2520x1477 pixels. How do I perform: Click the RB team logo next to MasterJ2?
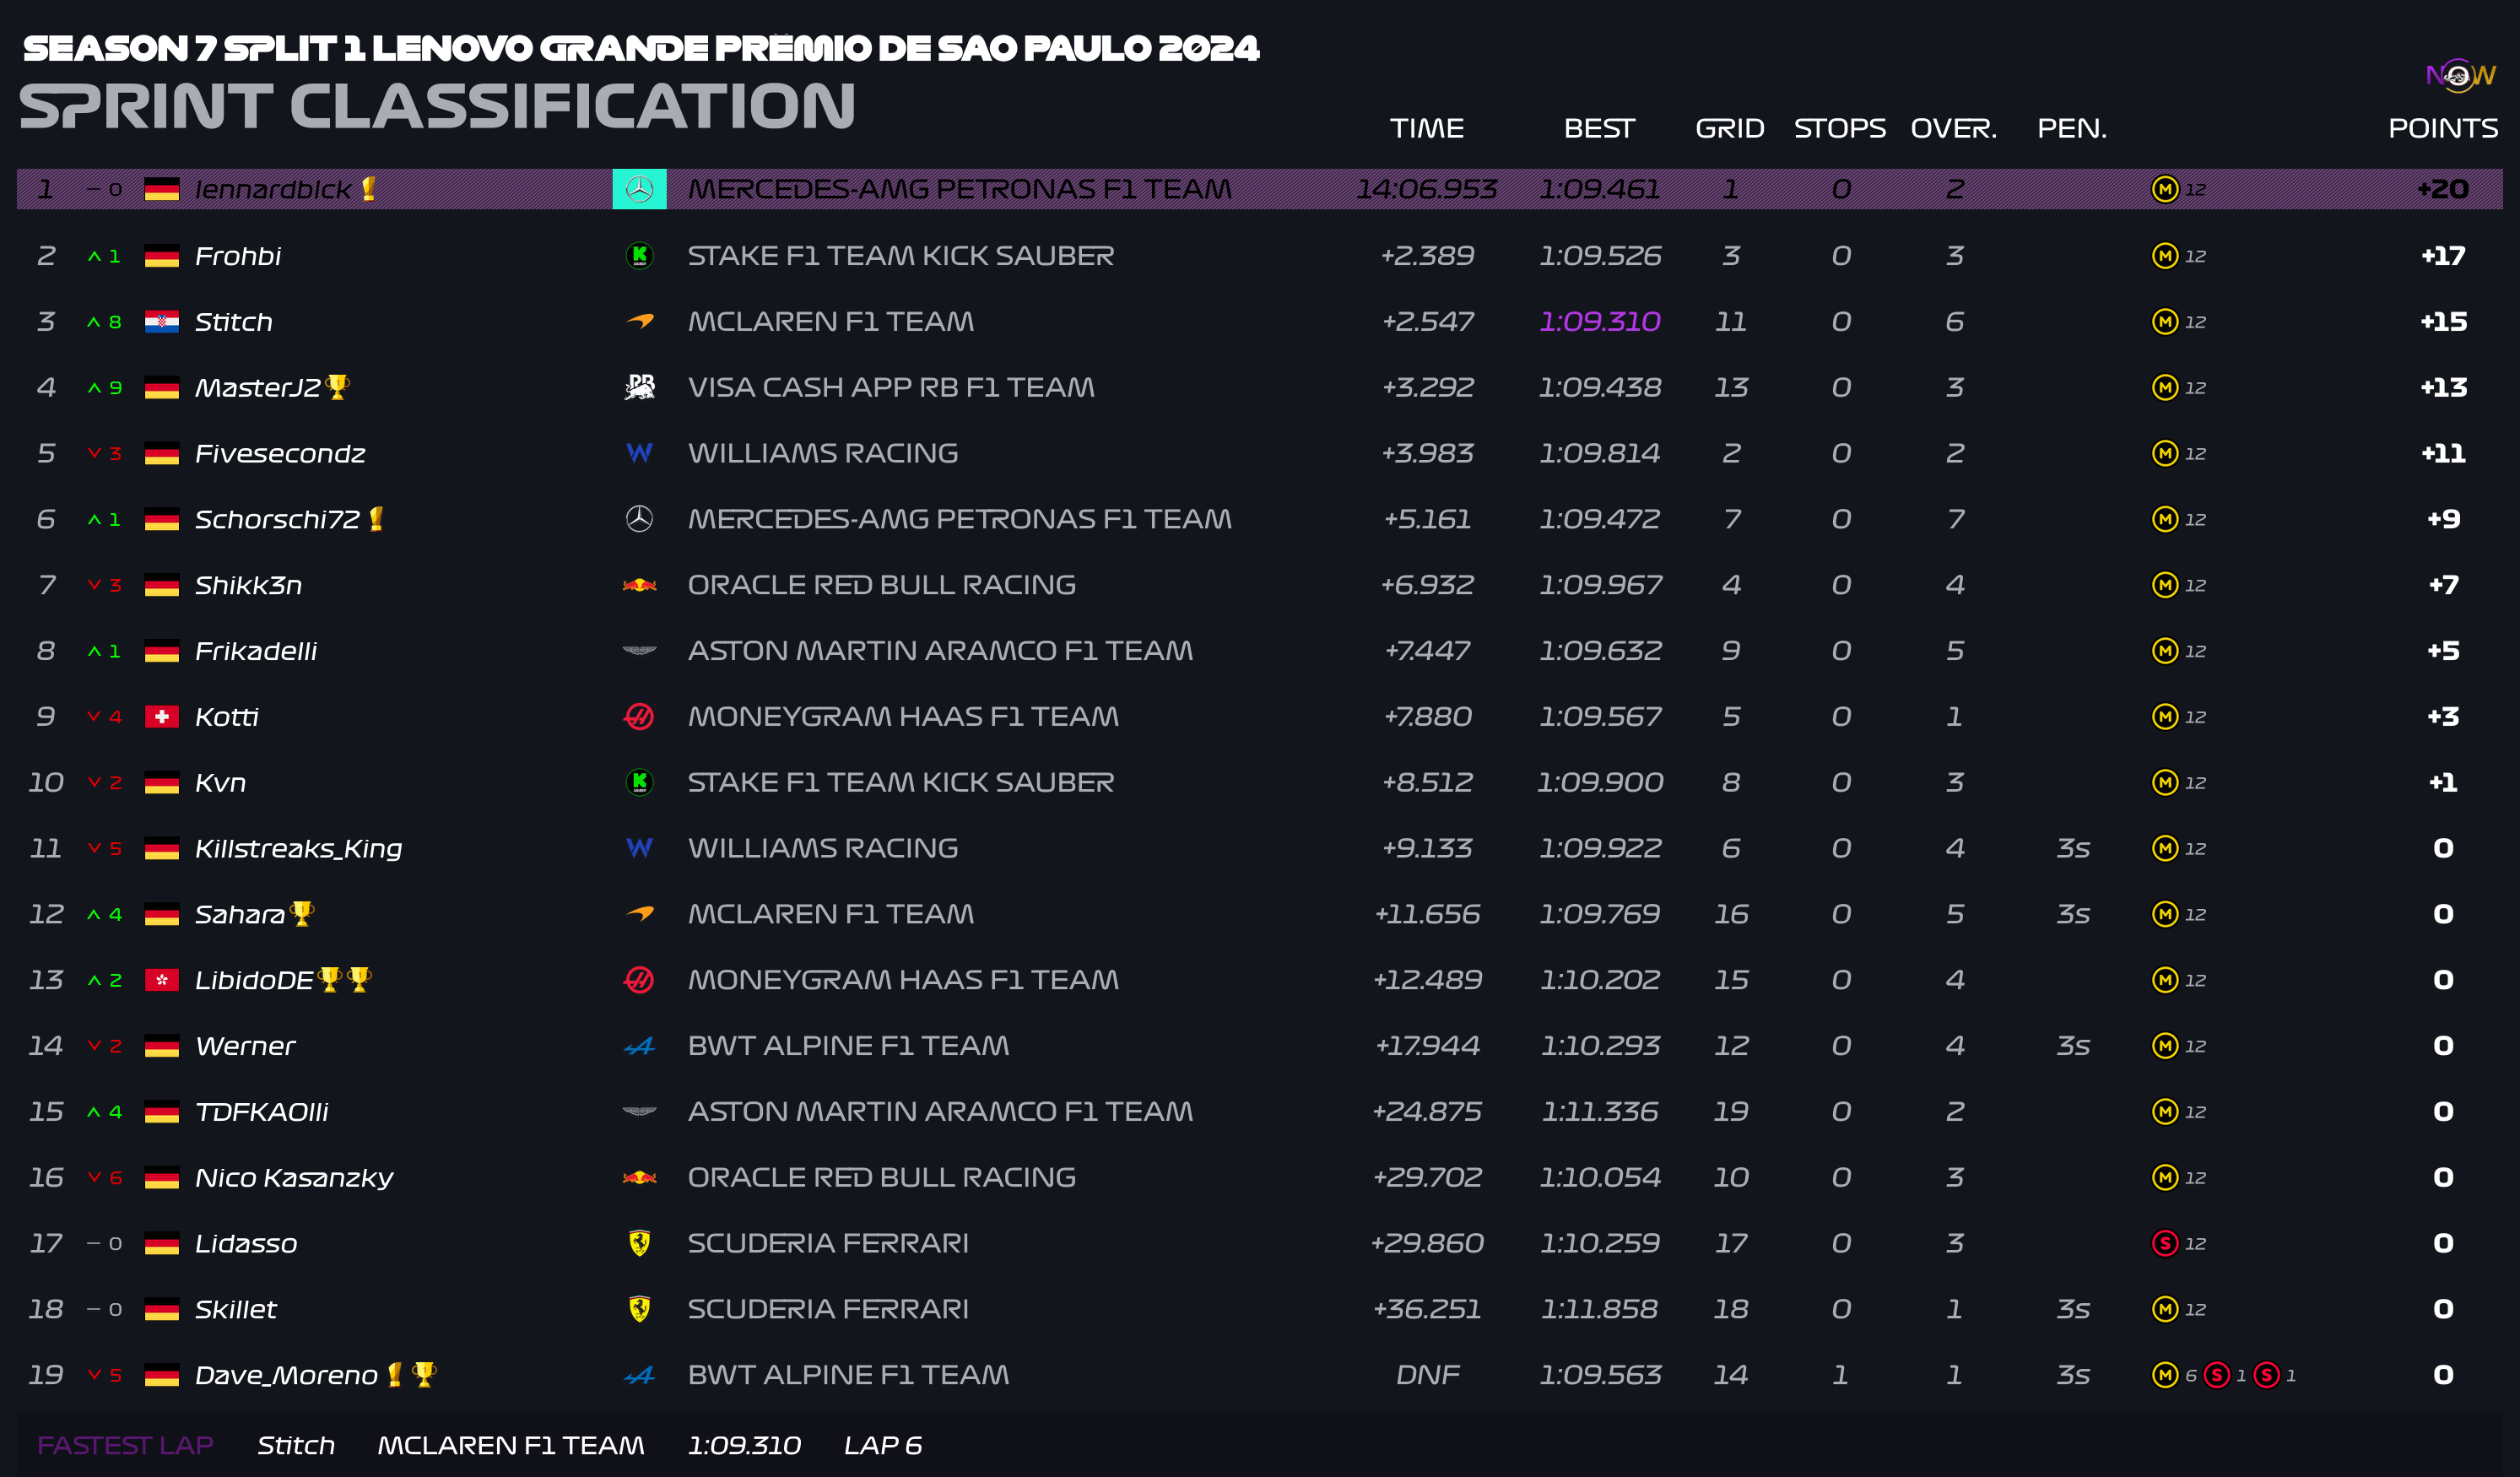pos(639,387)
